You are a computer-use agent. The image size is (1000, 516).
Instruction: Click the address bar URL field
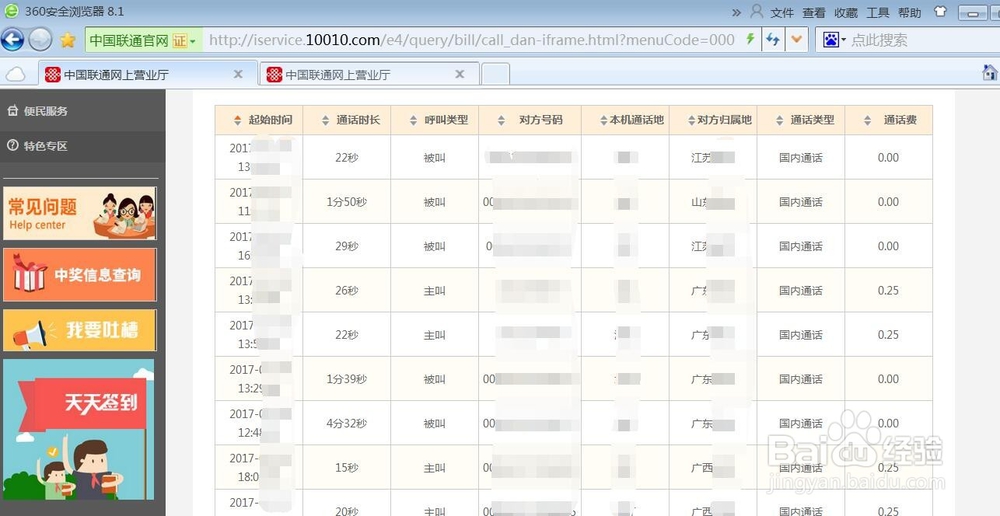pyautogui.click(x=472, y=40)
